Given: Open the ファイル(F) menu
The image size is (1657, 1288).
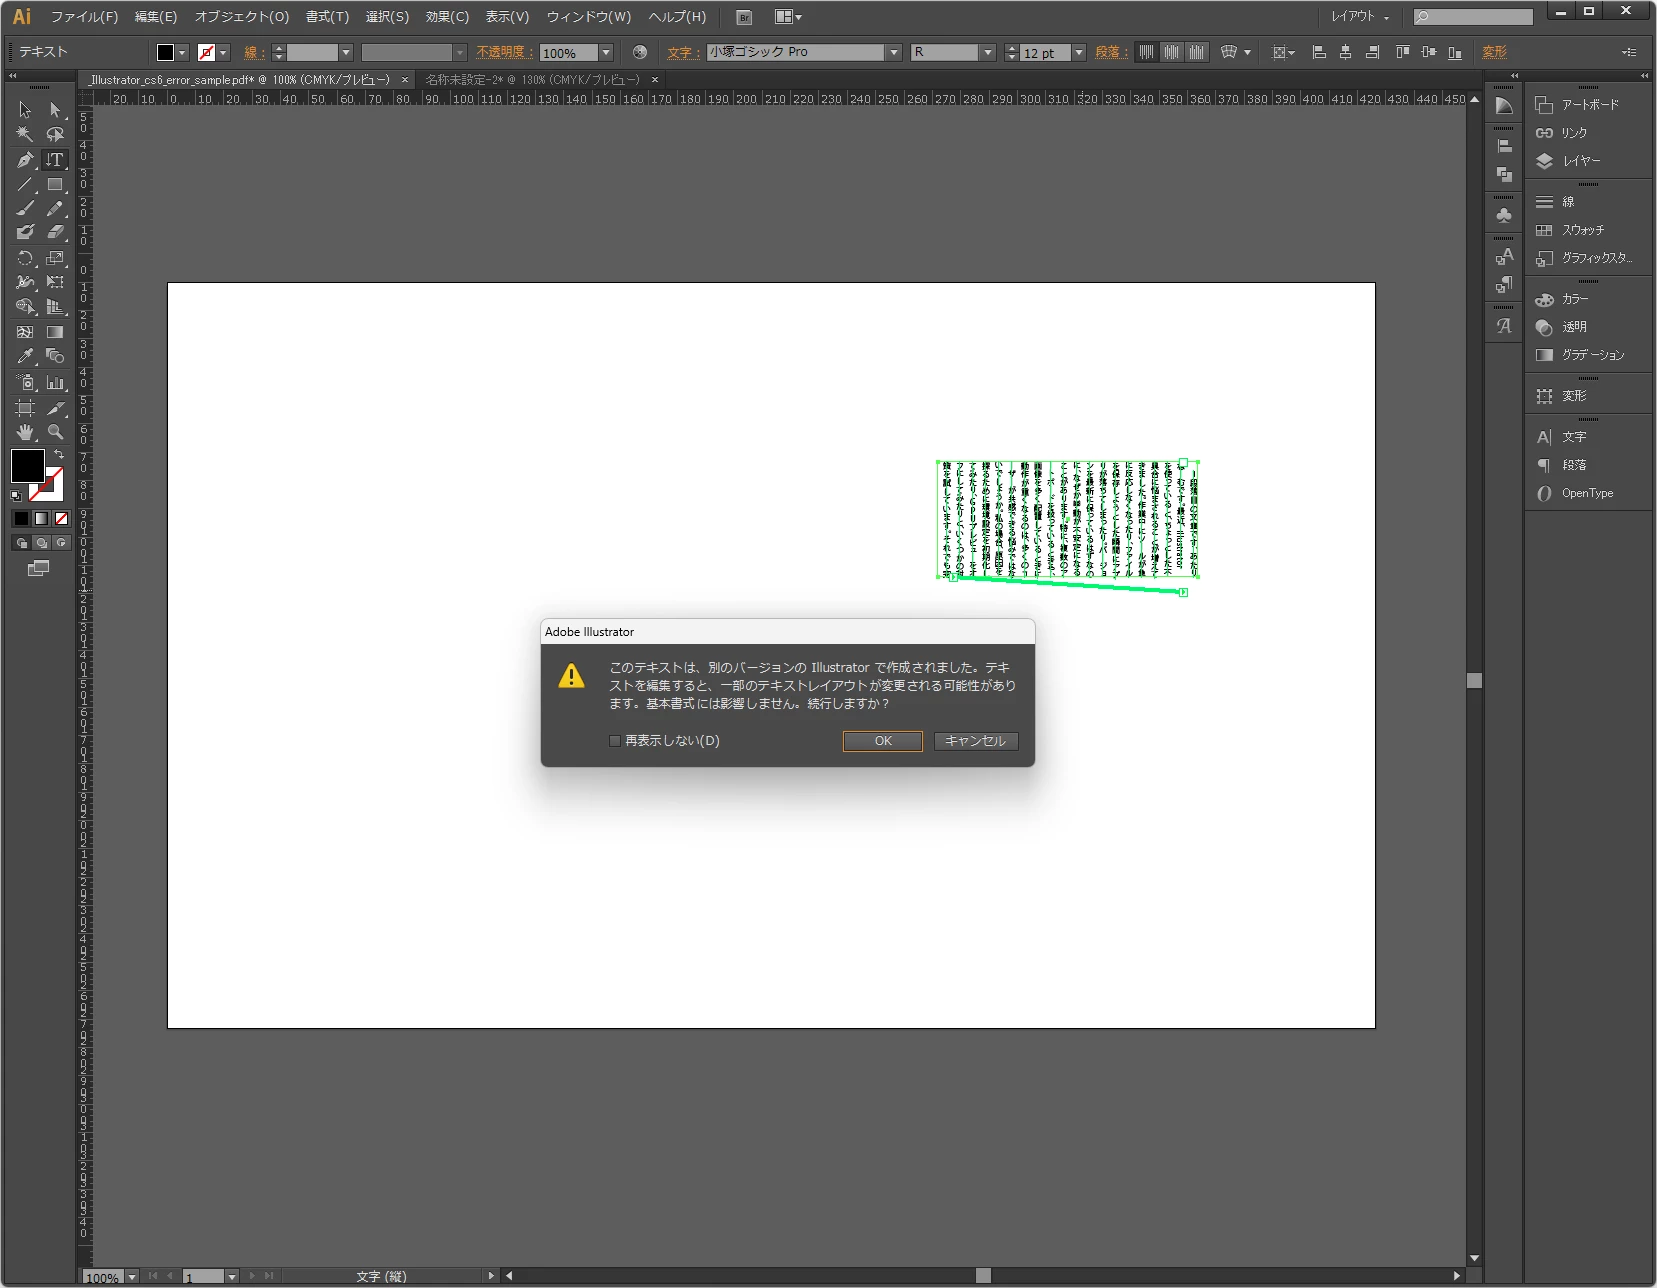Looking at the screenshot, I should (x=84, y=17).
